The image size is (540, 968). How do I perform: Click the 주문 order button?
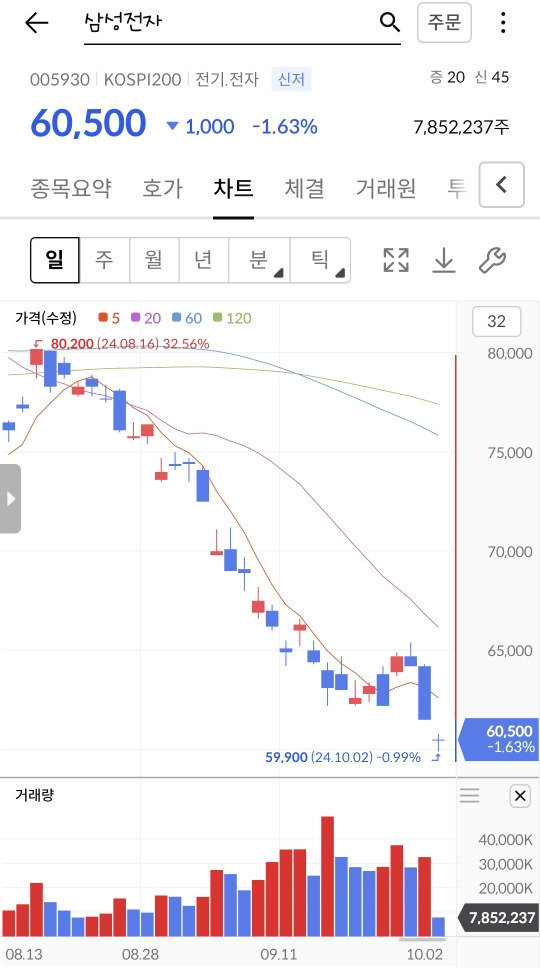[444, 23]
